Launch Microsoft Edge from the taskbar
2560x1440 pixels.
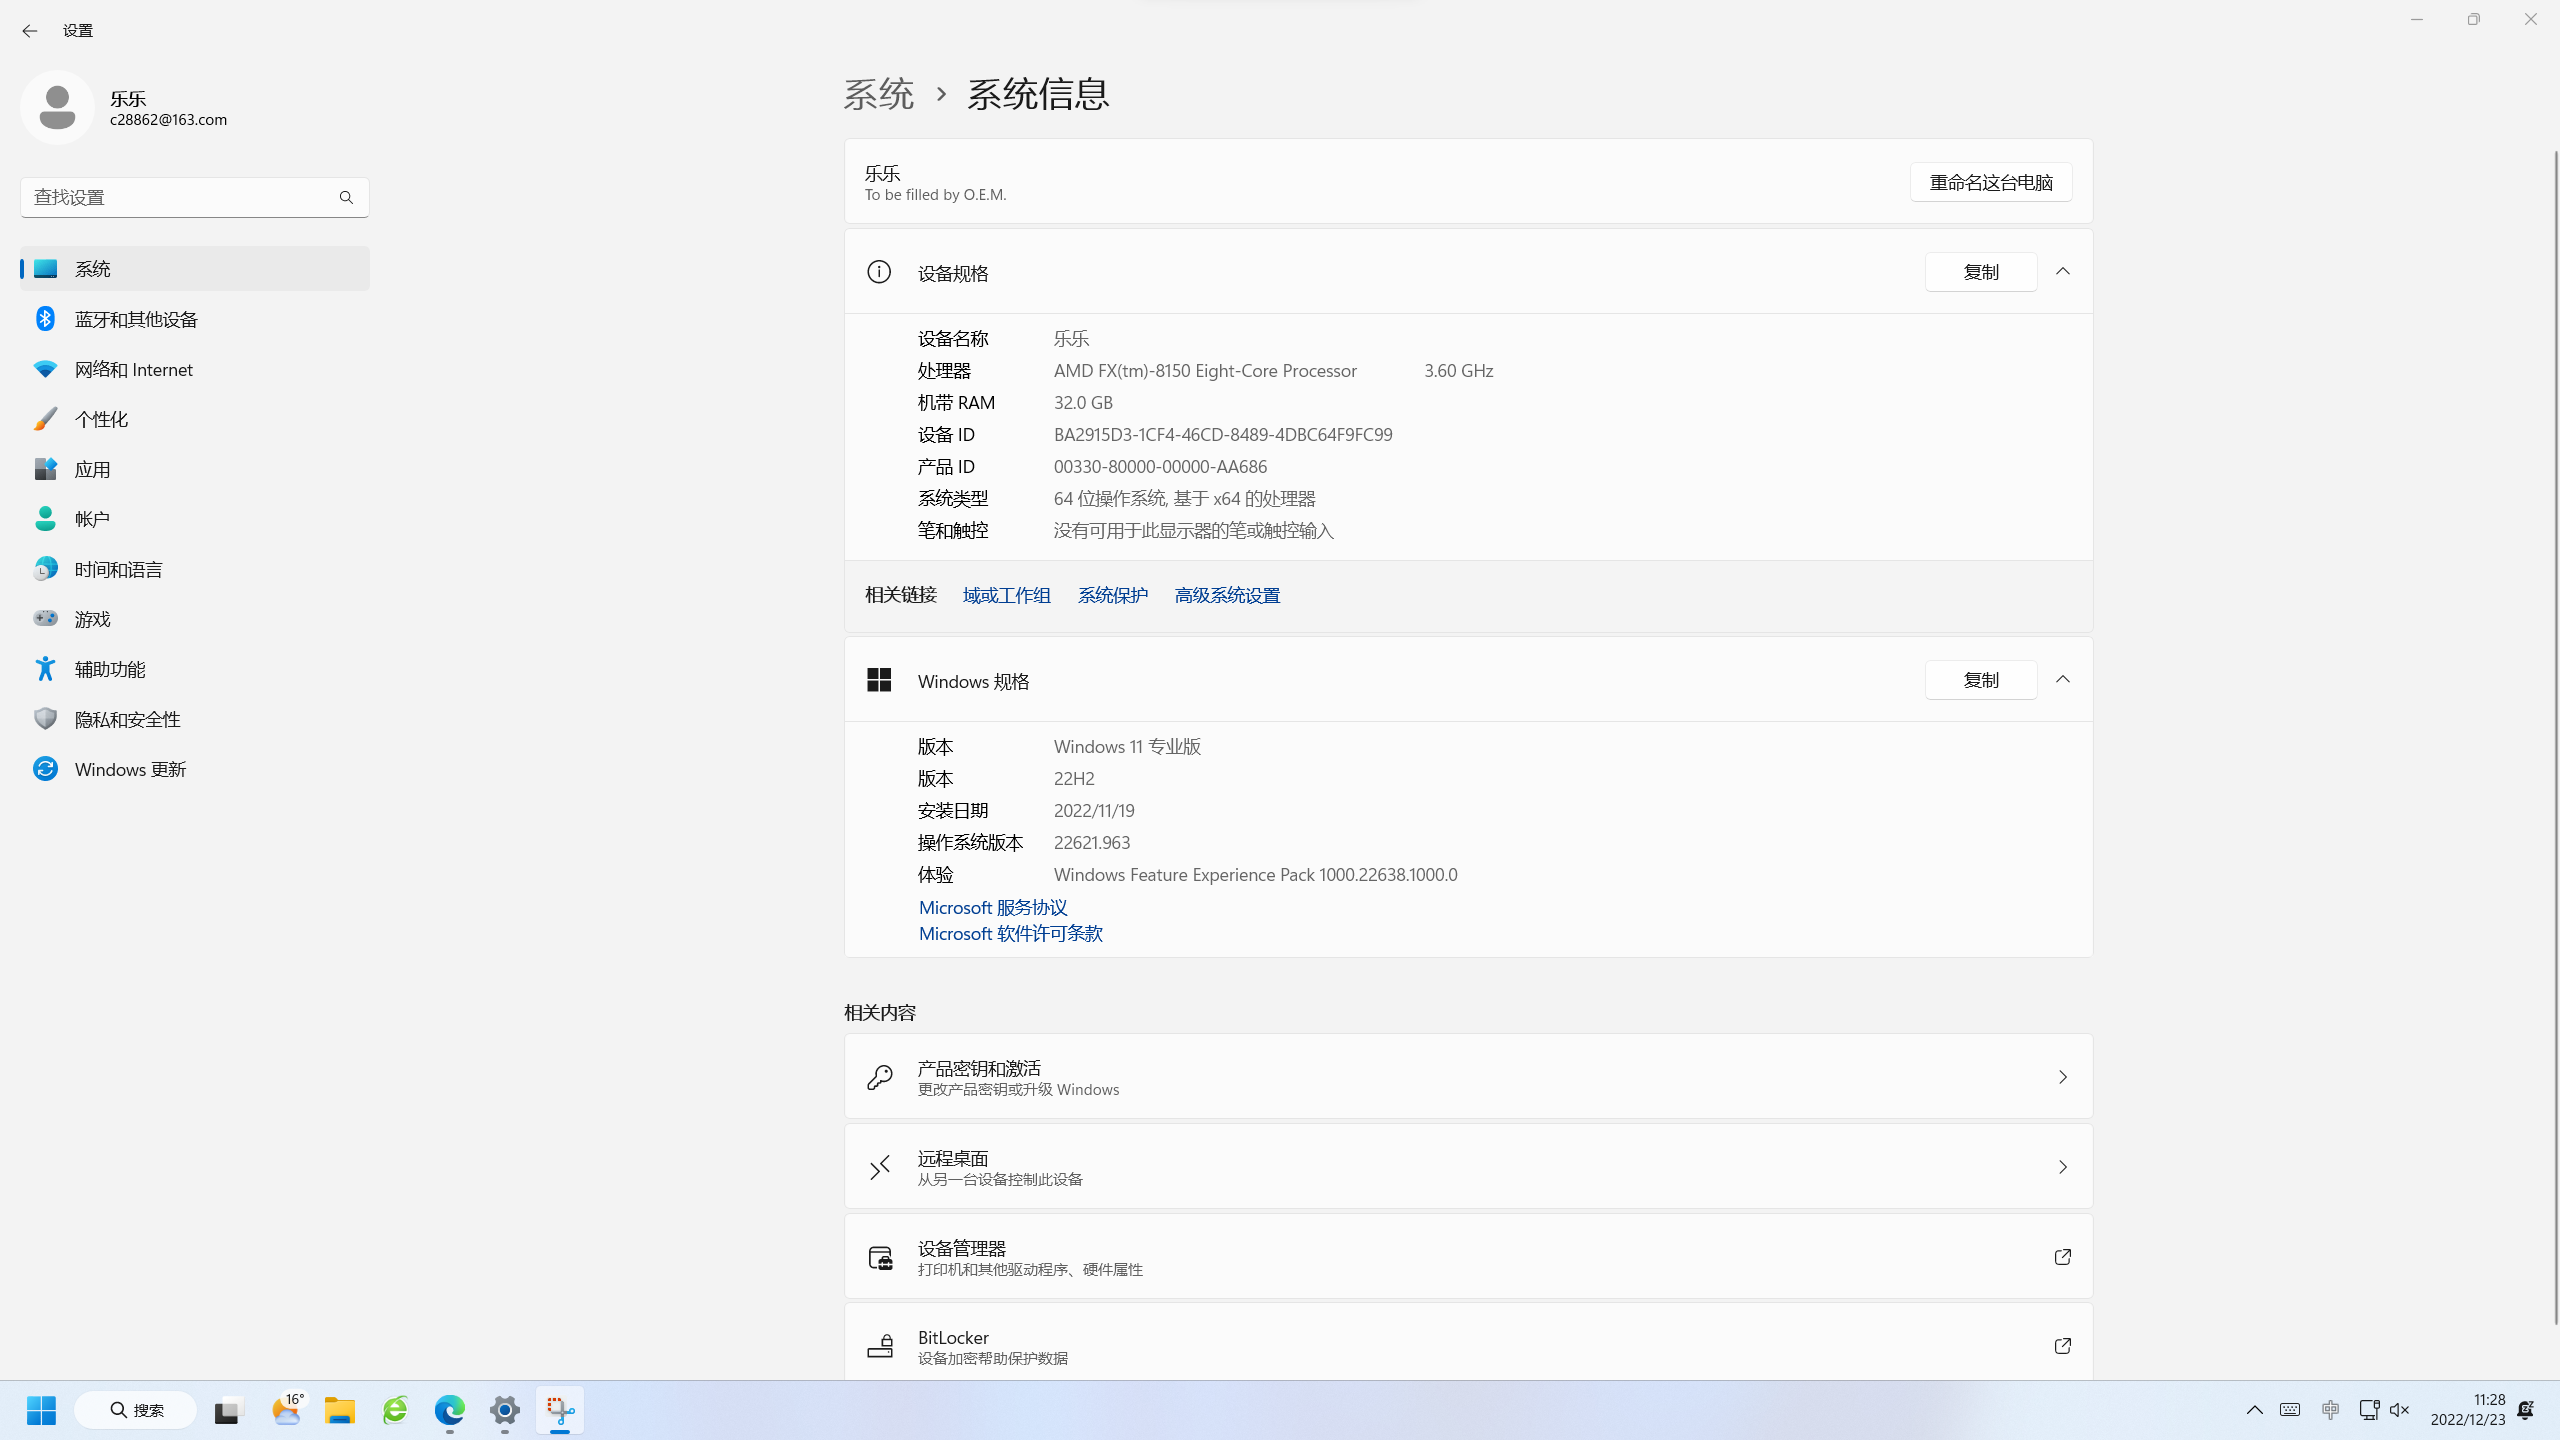click(450, 1410)
